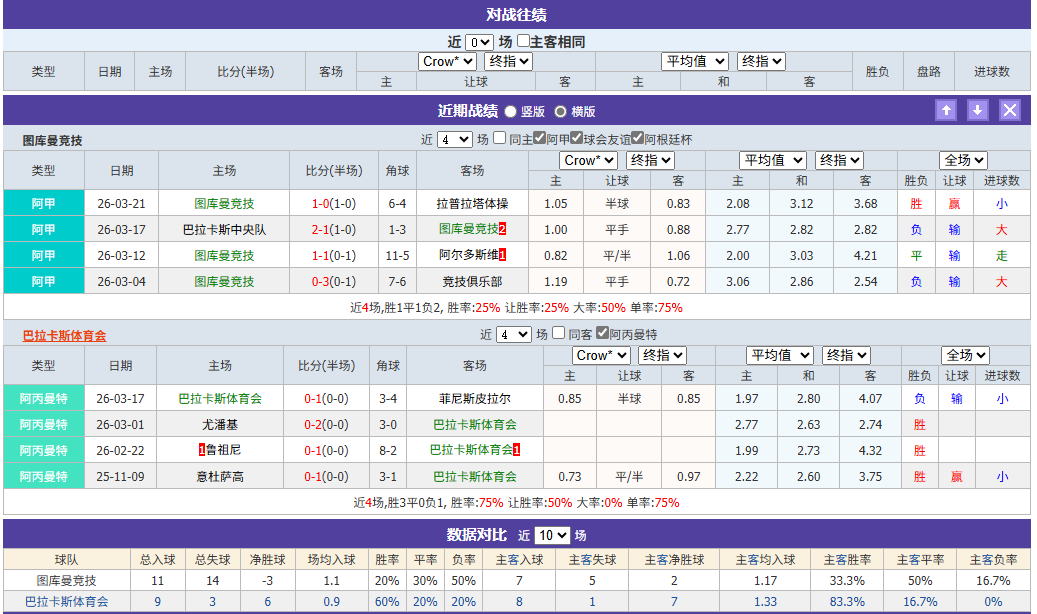Uncheck the 阿根廷杯 checkbox
This screenshot has width=1037, height=614.
(639, 140)
